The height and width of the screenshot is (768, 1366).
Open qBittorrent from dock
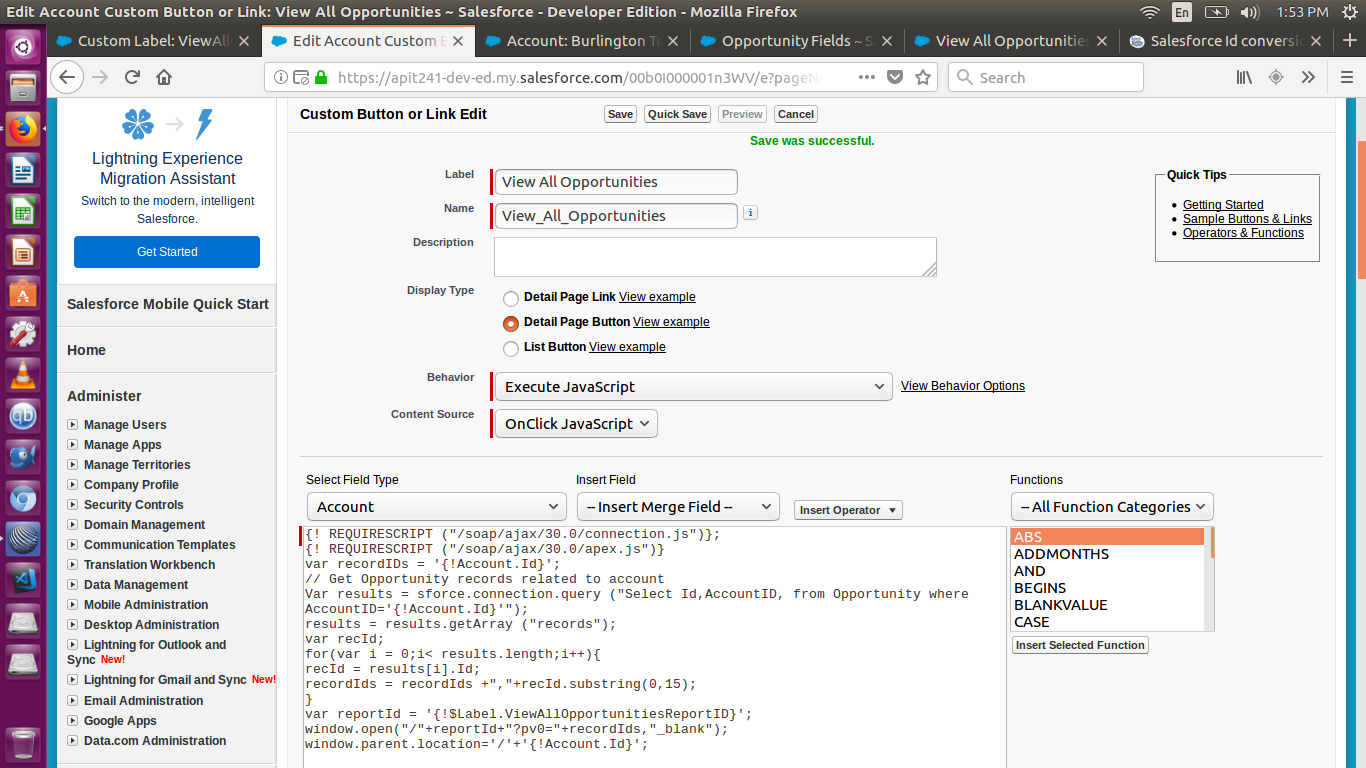23,416
